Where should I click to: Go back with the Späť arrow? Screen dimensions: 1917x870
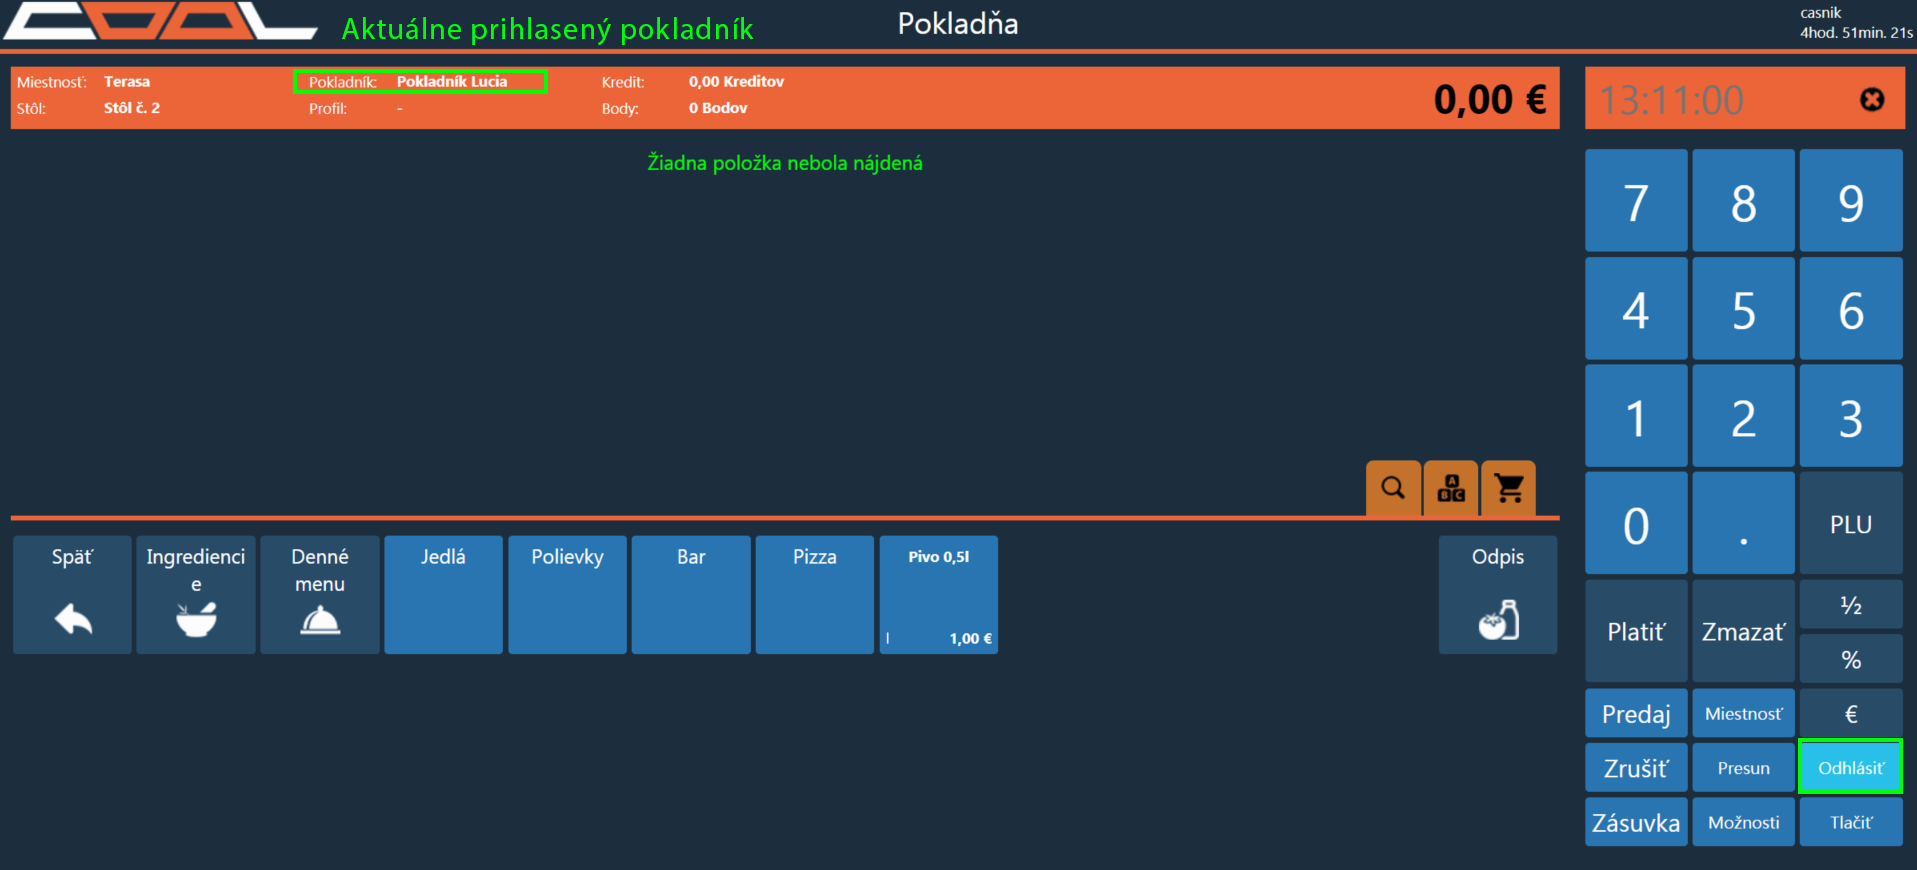(72, 595)
